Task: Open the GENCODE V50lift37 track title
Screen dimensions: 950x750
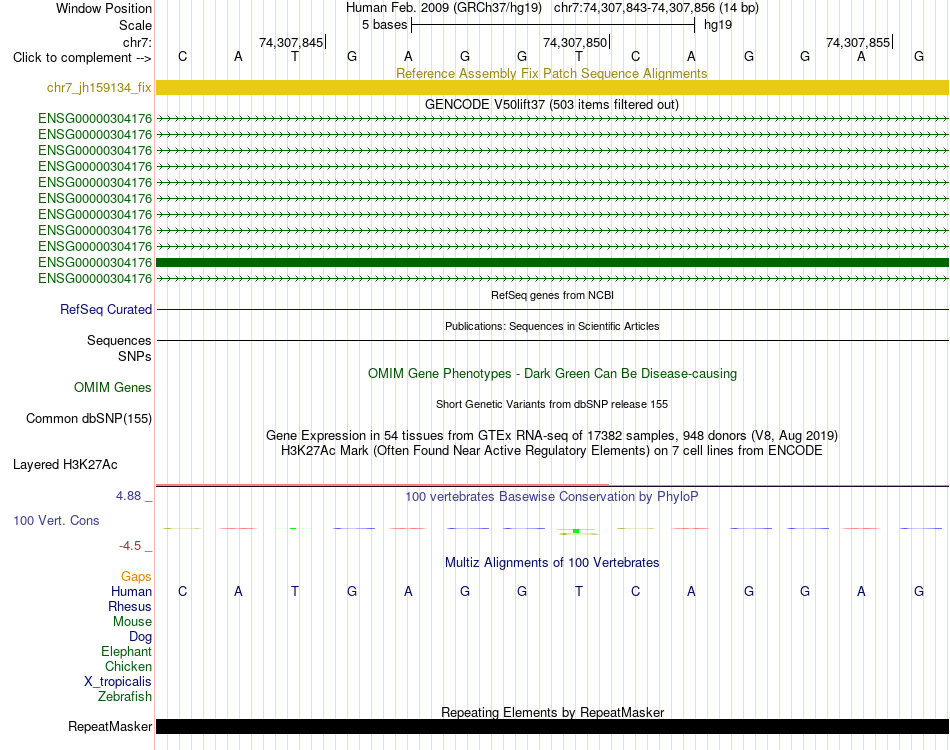Action: click(551, 104)
